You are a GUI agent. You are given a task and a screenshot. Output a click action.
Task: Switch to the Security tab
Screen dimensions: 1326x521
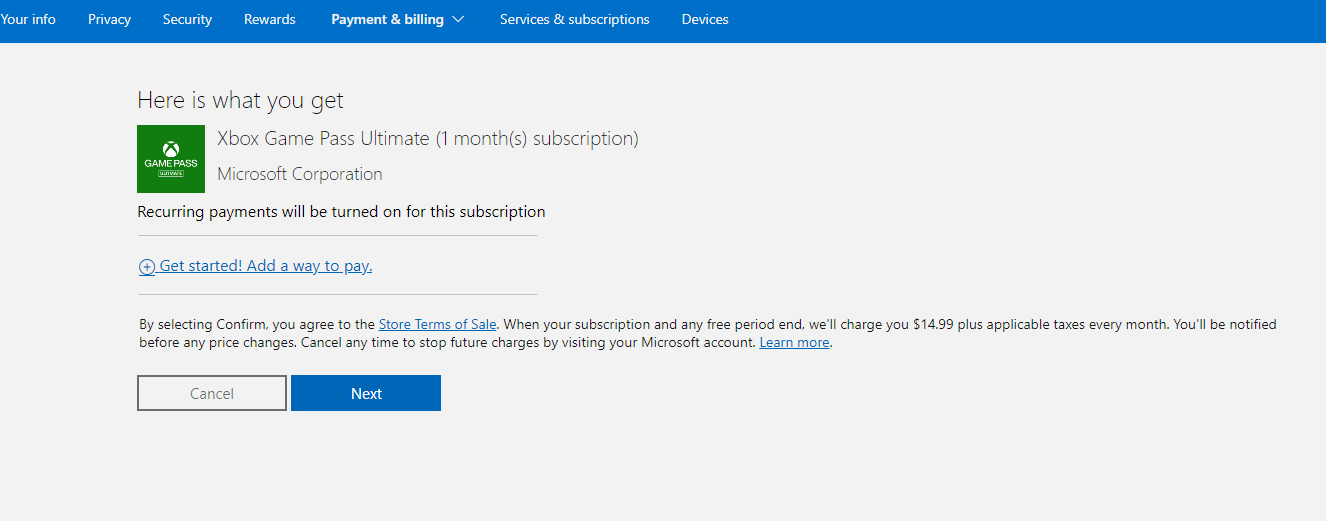187,19
